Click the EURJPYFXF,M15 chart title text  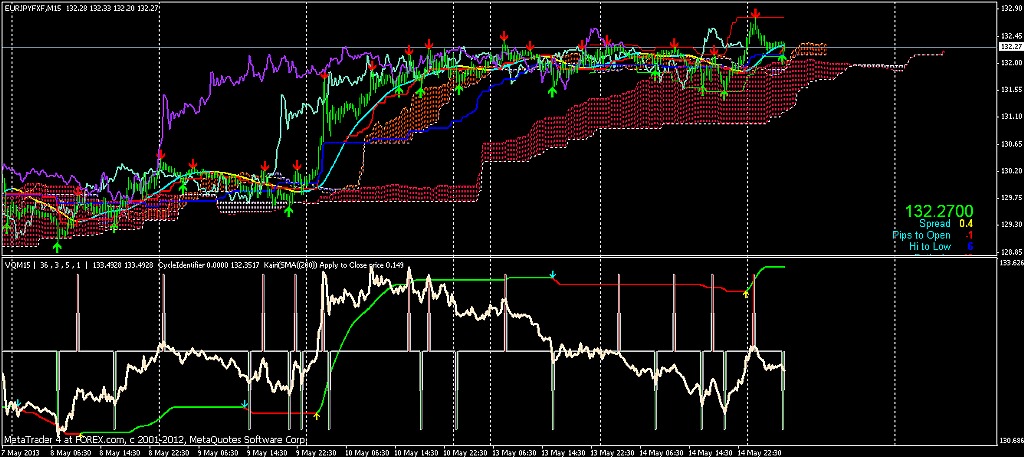pyautogui.click(x=35, y=6)
